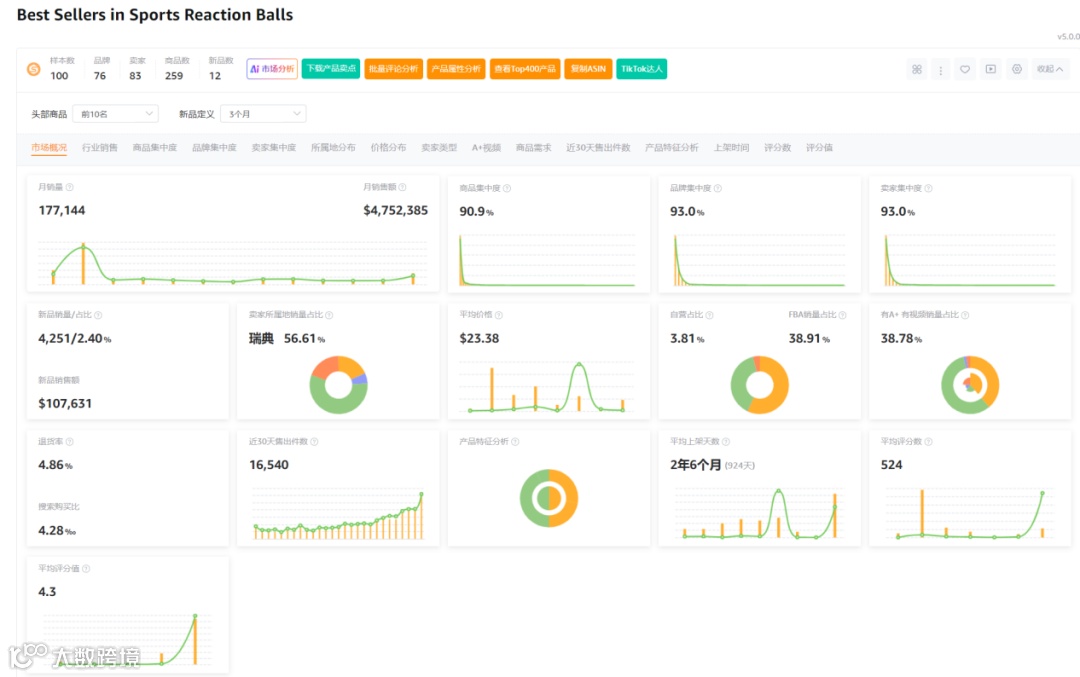The width and height of the screenshot is (1080, 677).
Task: Click the vertical more-options dots icon
Action: [940, 69]
